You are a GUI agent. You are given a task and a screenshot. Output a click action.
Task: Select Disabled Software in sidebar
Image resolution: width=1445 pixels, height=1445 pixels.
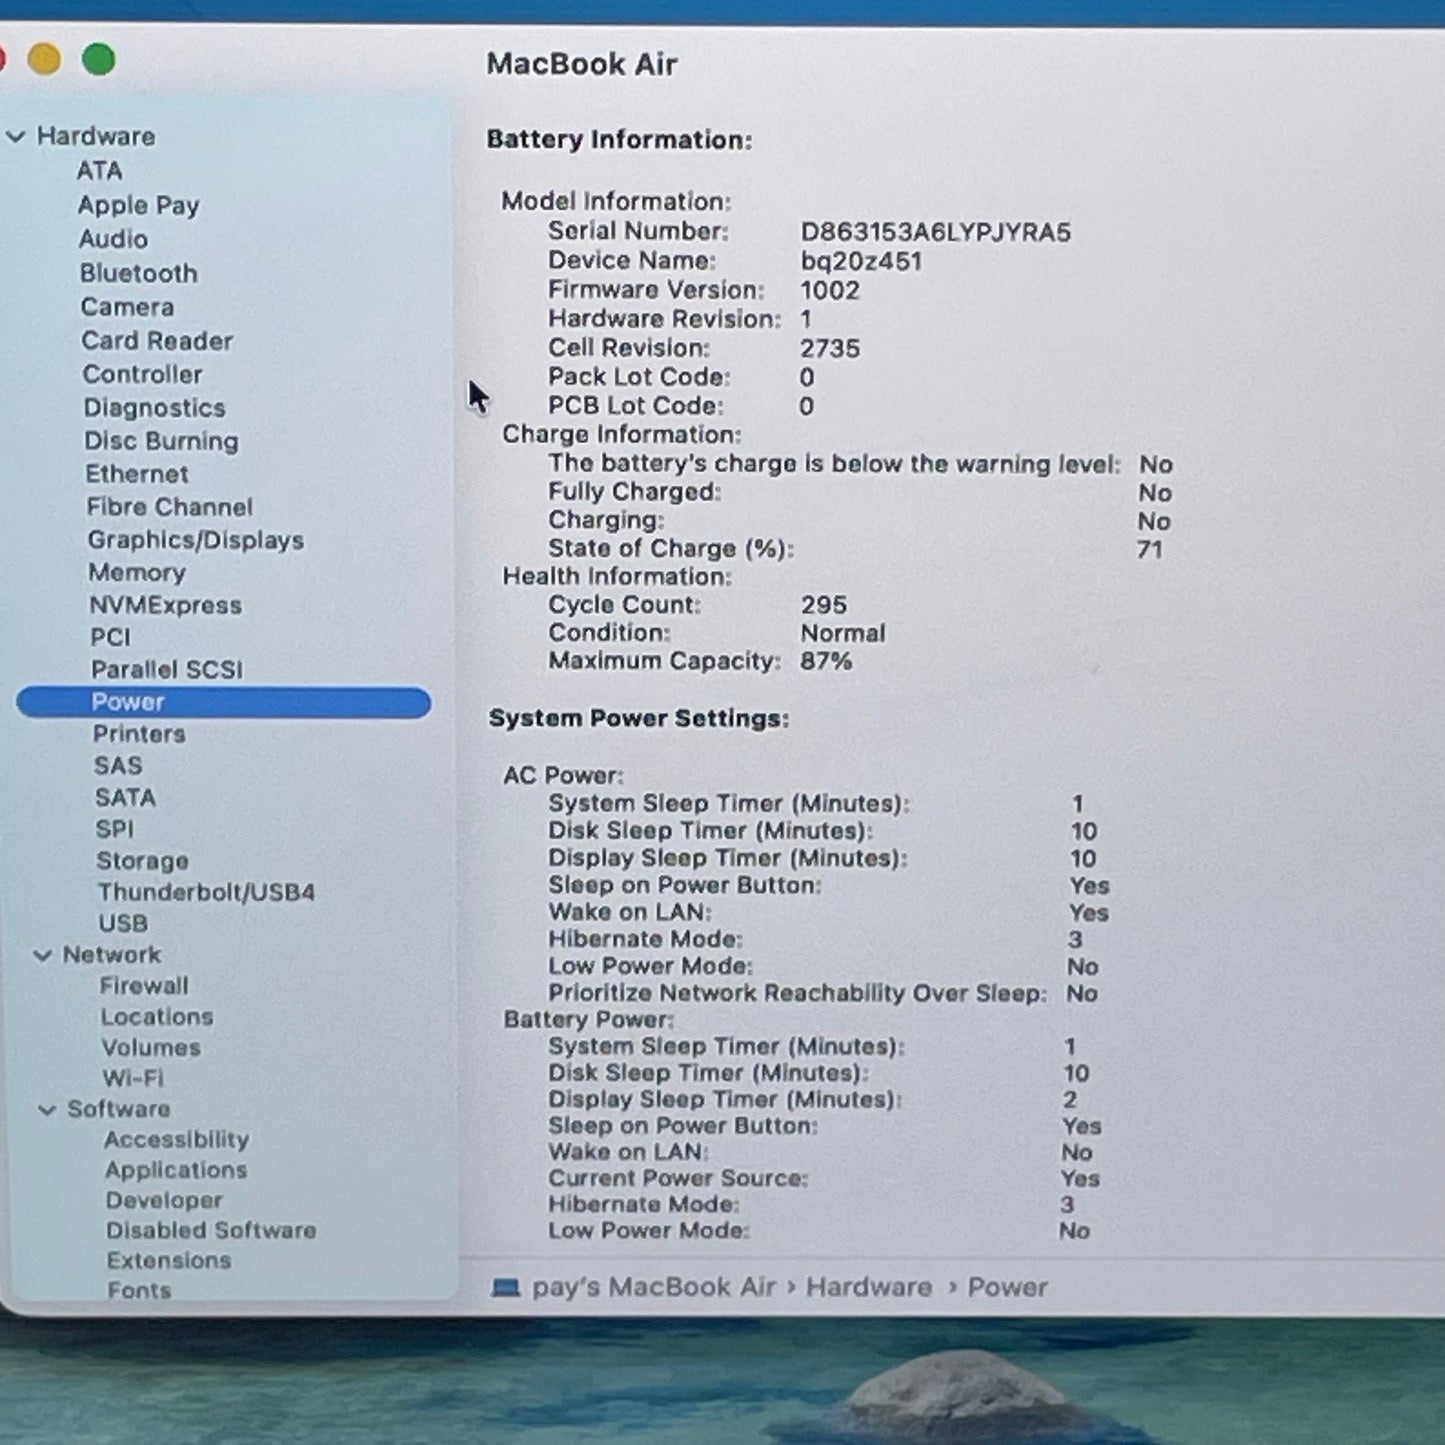[x=211, y=1231]
